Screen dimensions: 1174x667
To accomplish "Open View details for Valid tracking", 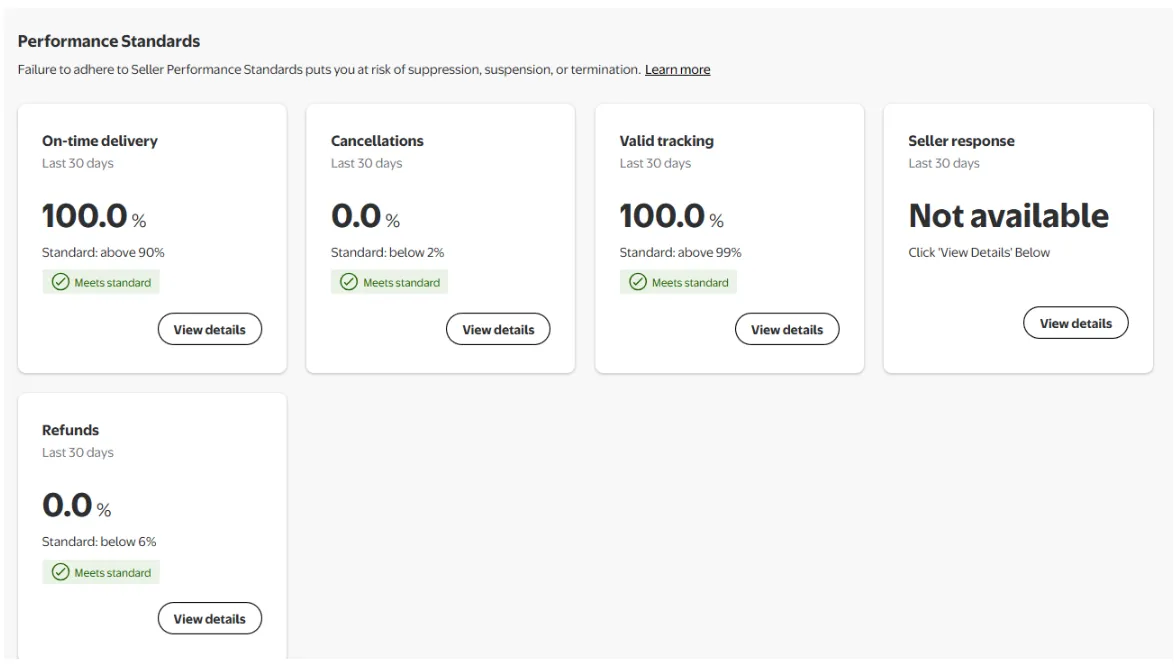I will (x=787, y=329).
